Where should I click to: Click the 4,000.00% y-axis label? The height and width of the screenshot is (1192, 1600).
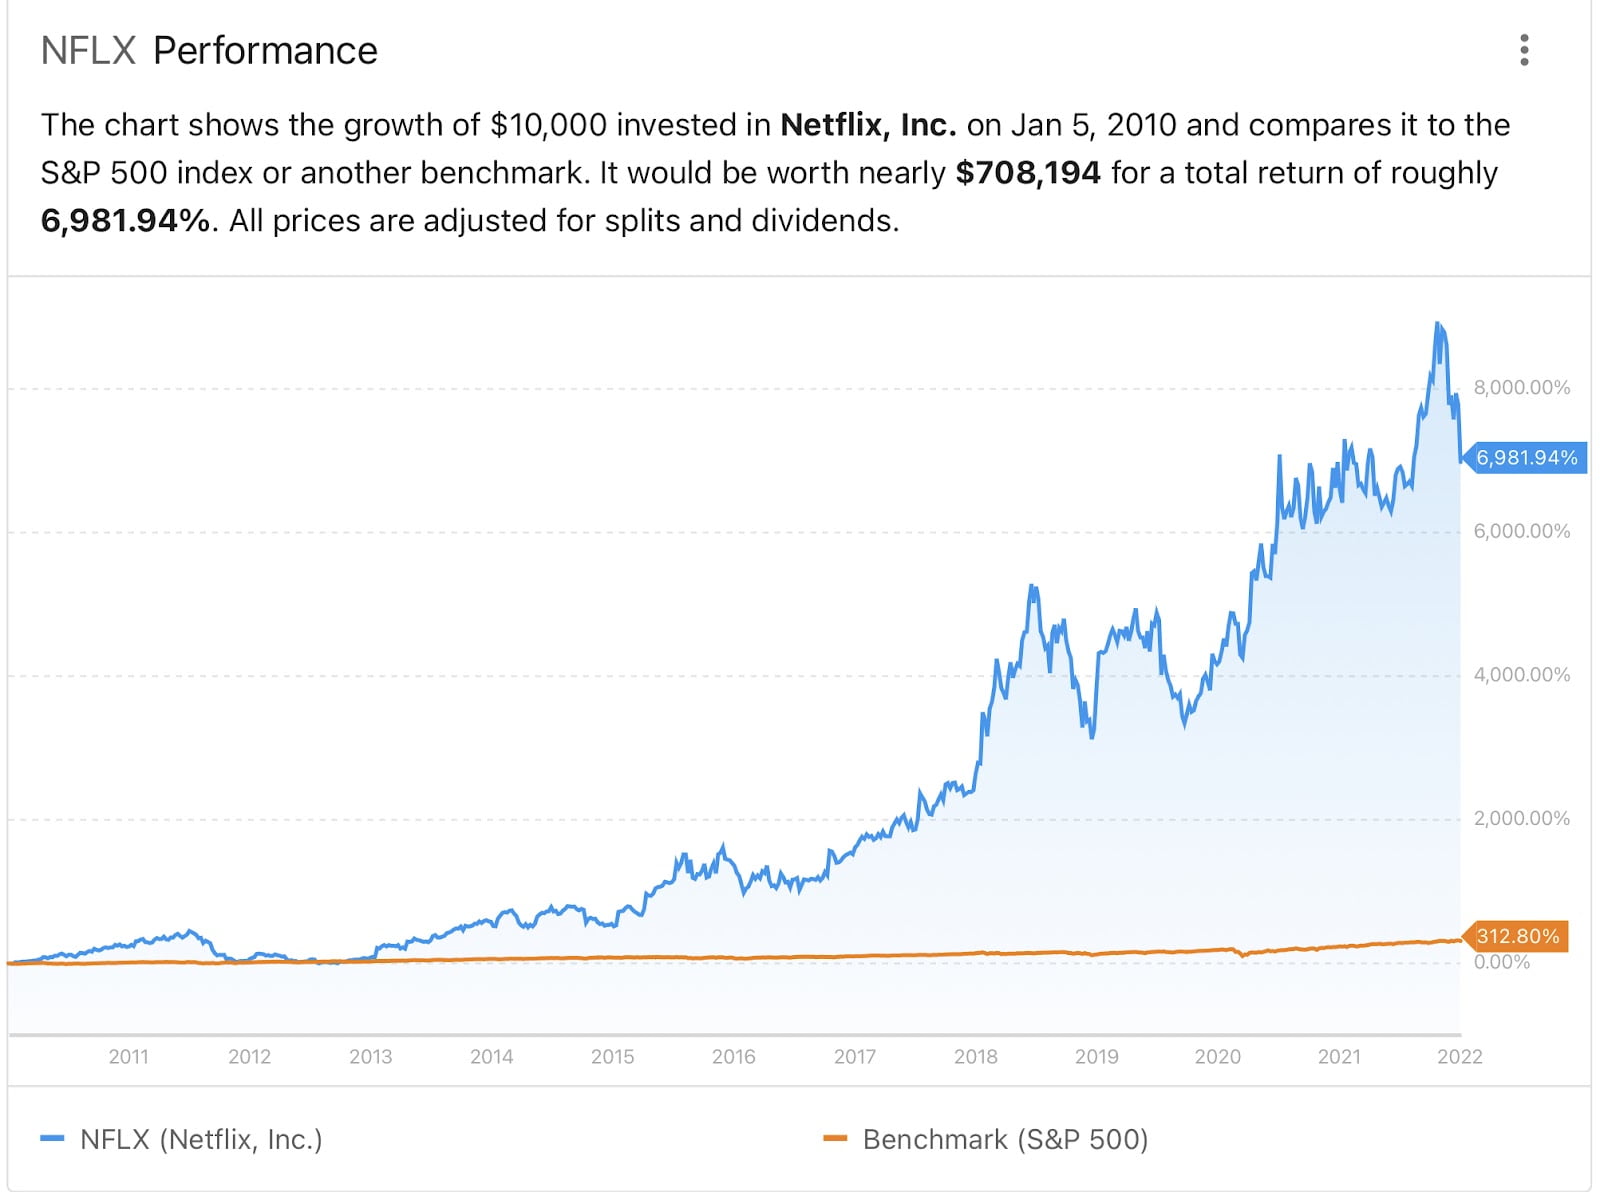coord(1521,675)
